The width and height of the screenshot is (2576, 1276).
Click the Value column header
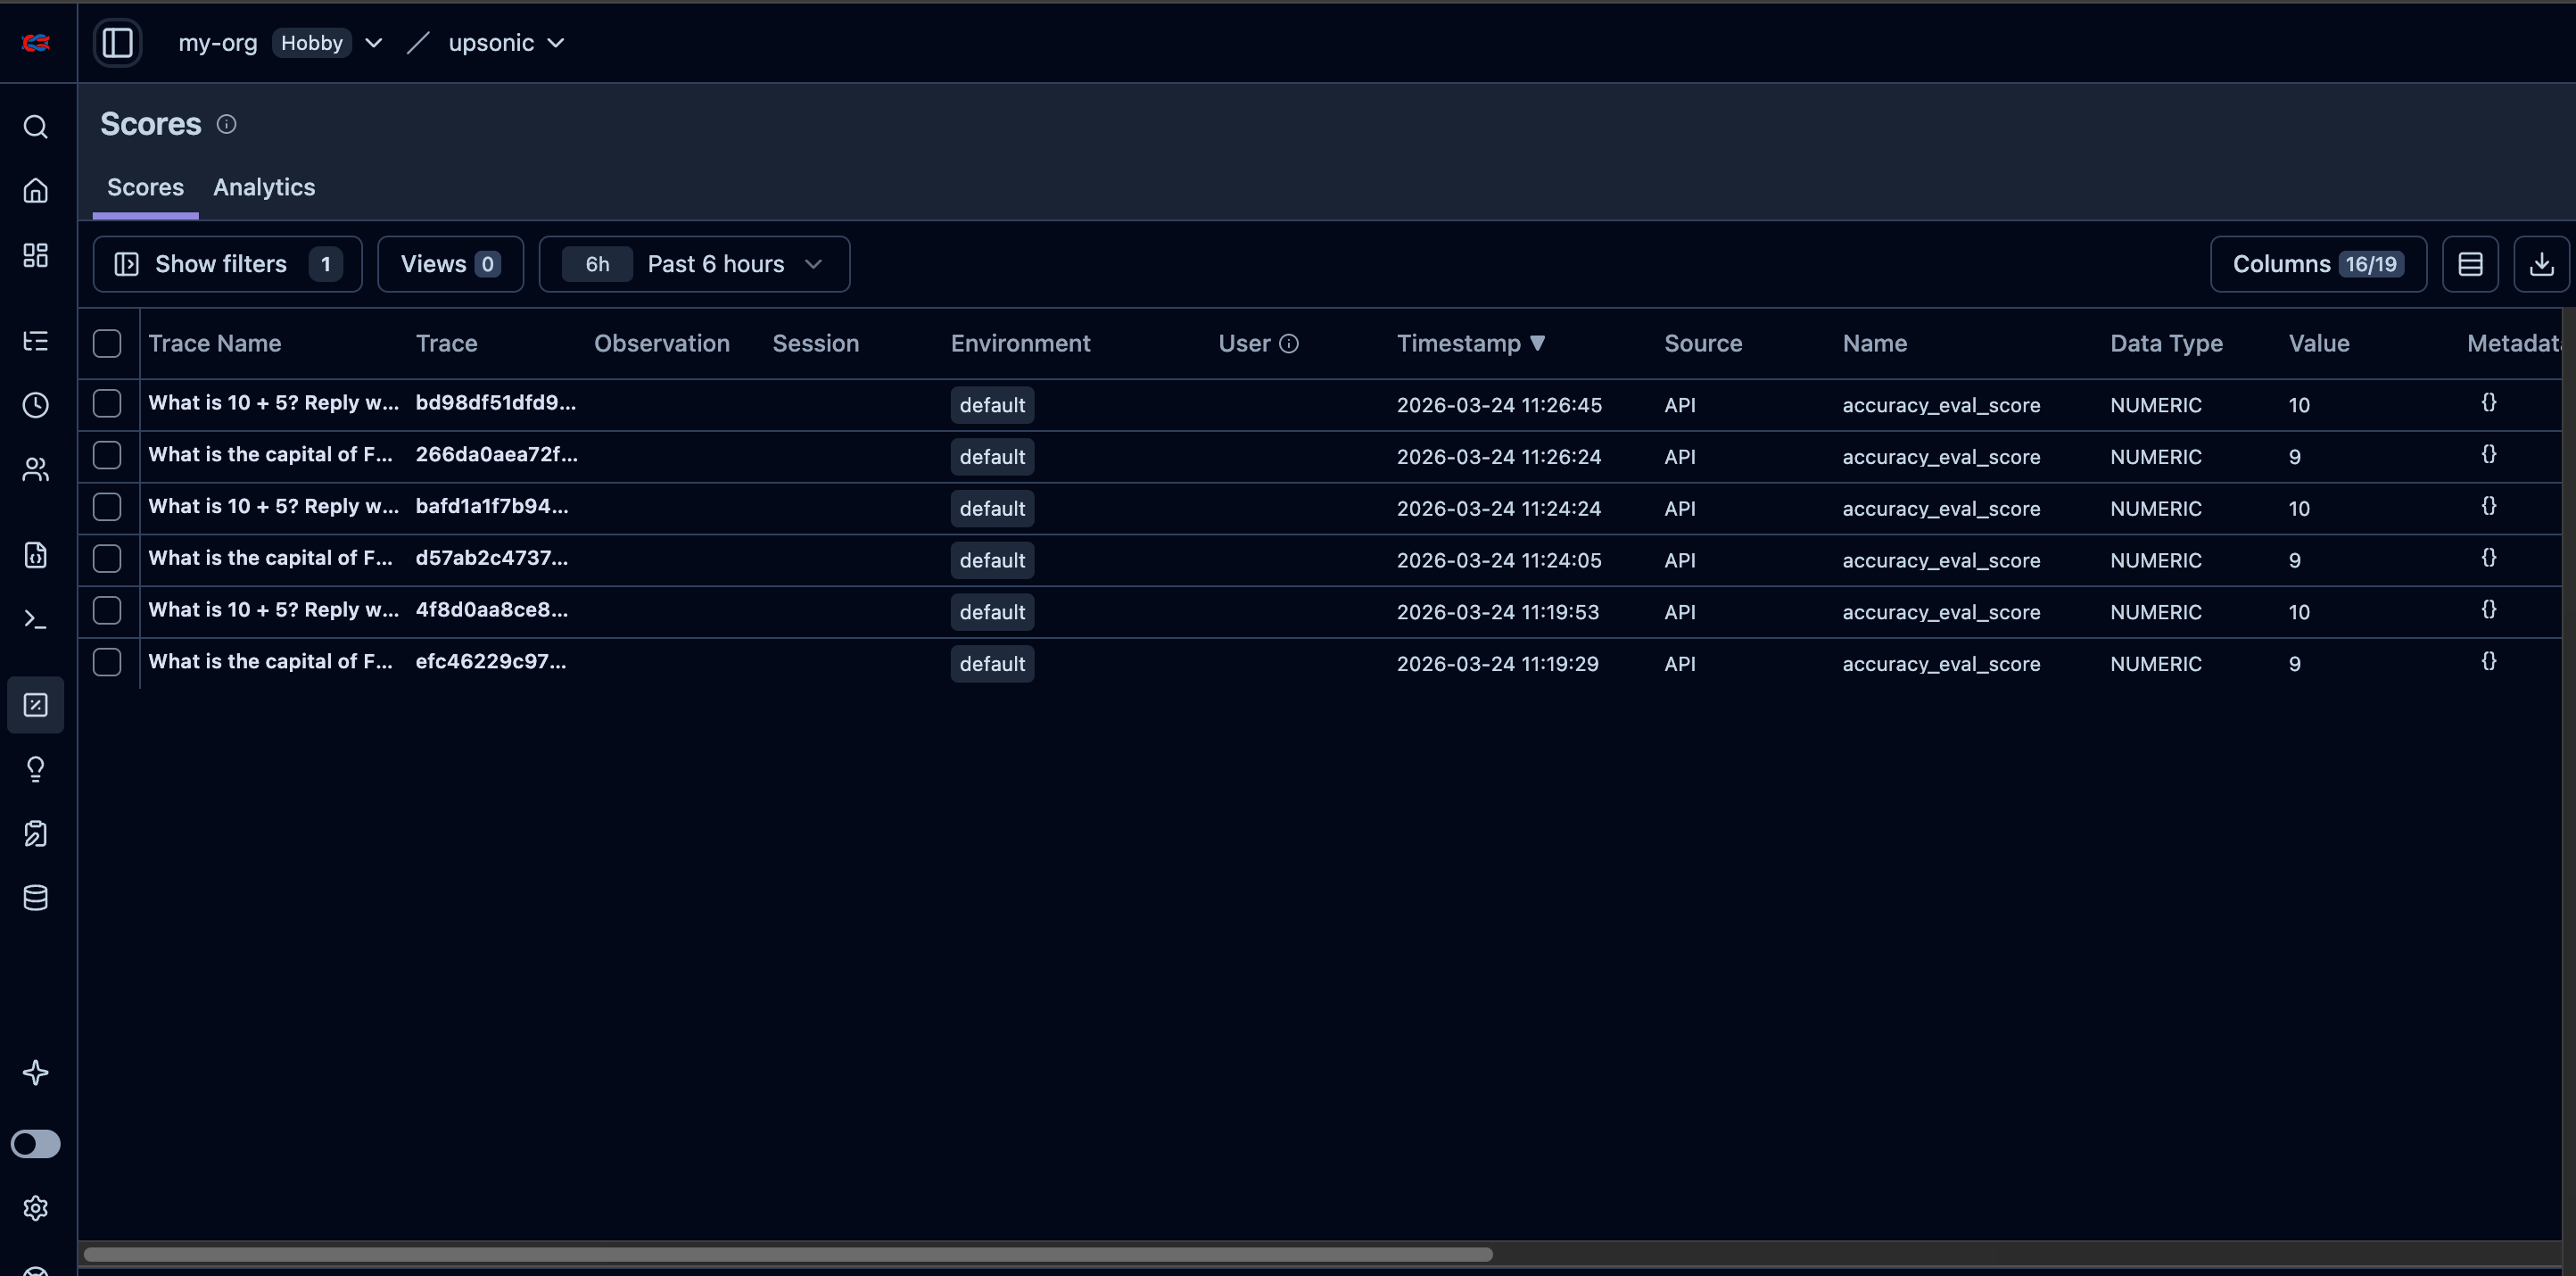(x=2319, y=344)
